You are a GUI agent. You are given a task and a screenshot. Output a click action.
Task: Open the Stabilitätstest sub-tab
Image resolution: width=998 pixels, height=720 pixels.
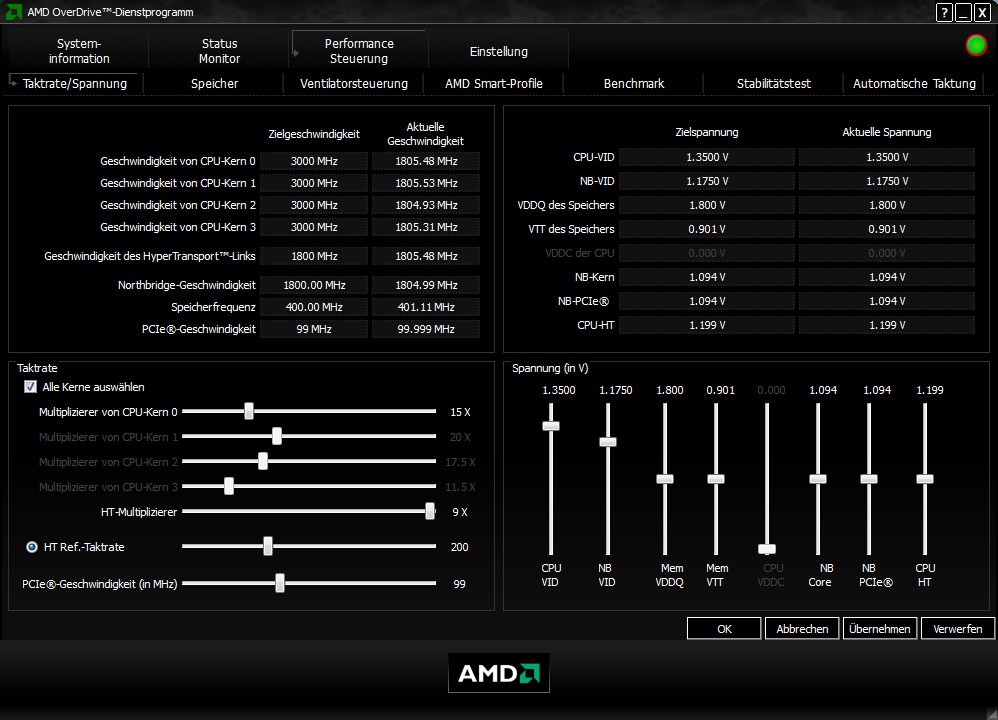pos(774,83)
